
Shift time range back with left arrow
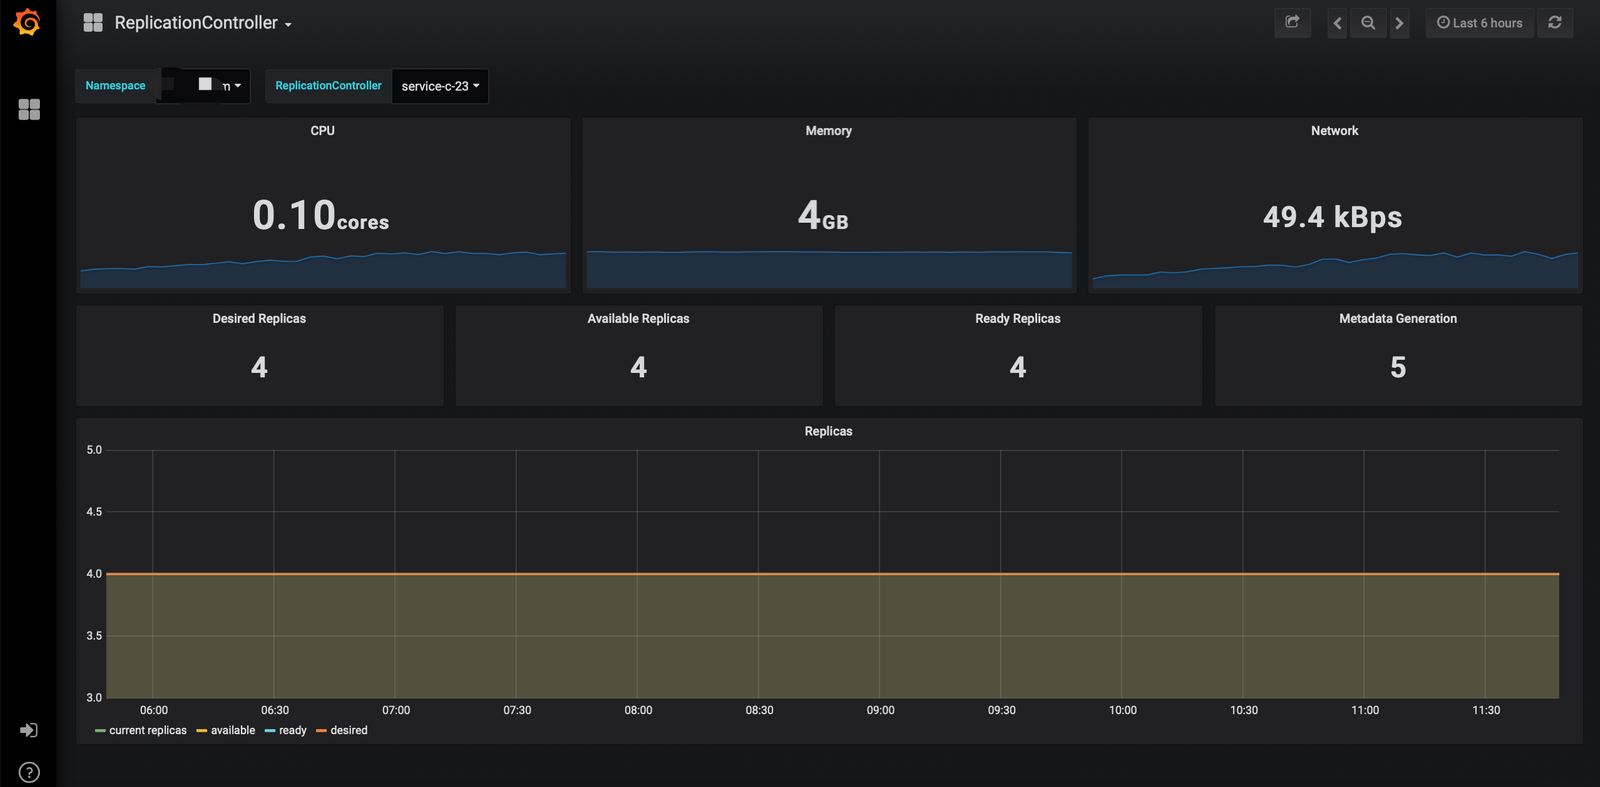pyautogui.click(x=1337, y=23)
